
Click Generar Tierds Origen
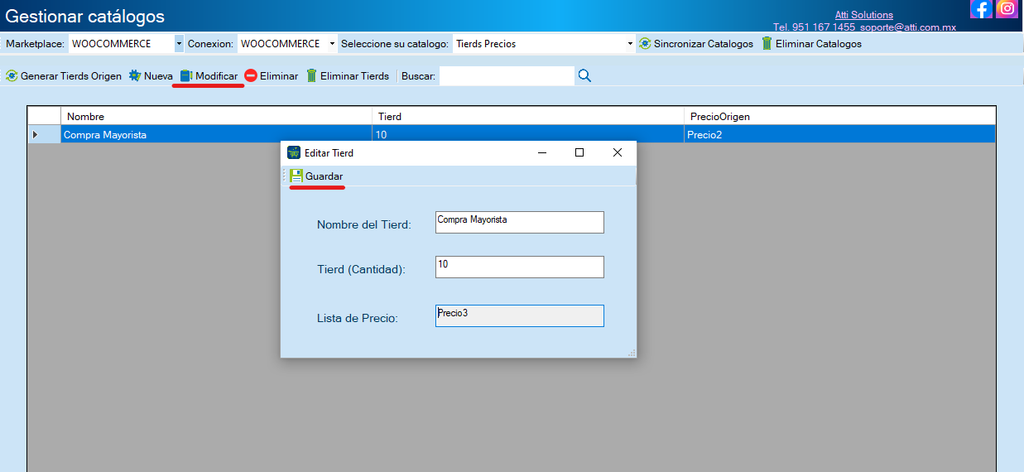[x=63, y=76]
